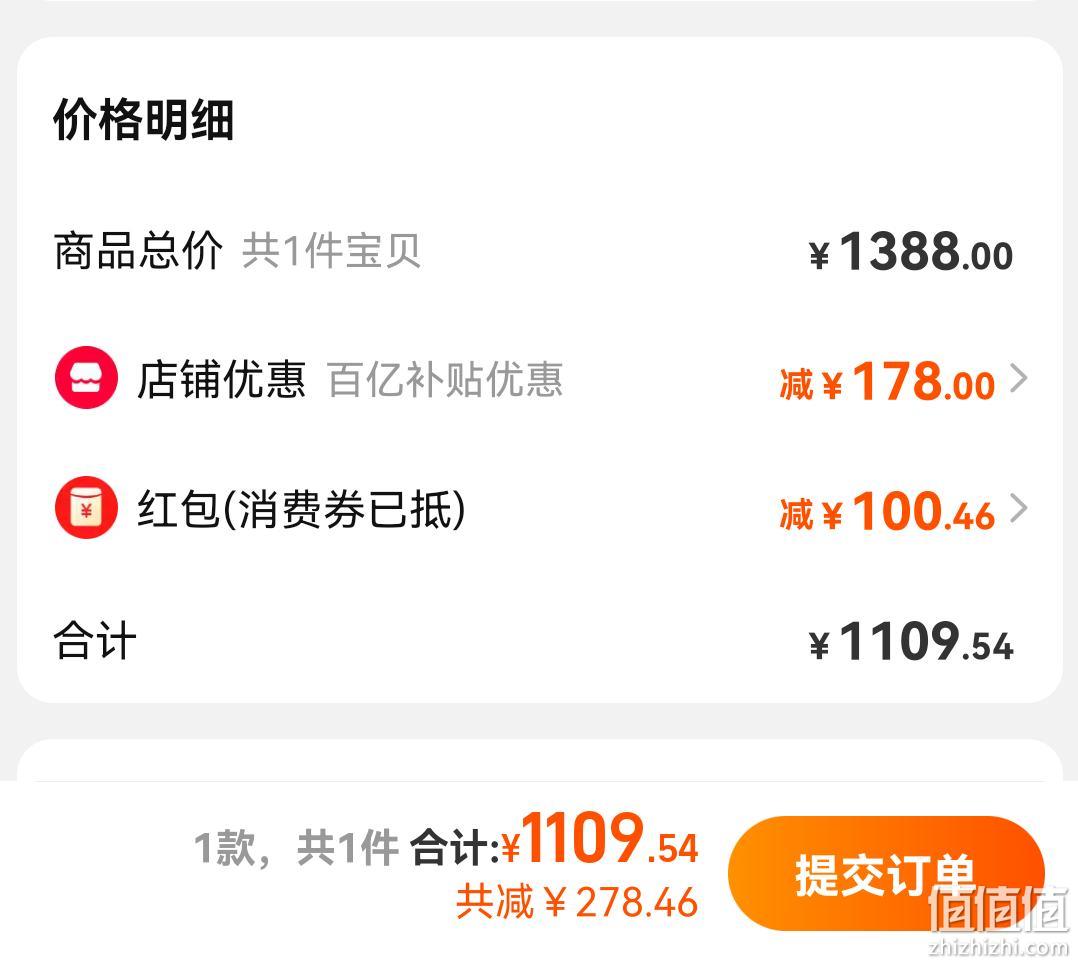
Task: Tap the 商品总价 row label
Action: [x=138, y=250]
